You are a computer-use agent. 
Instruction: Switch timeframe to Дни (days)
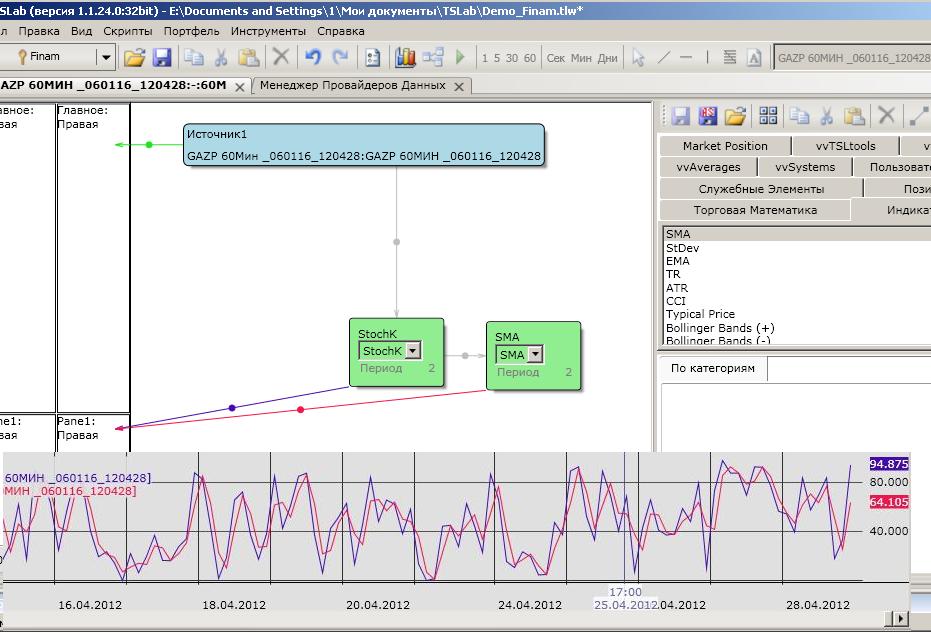click(607, 58)
